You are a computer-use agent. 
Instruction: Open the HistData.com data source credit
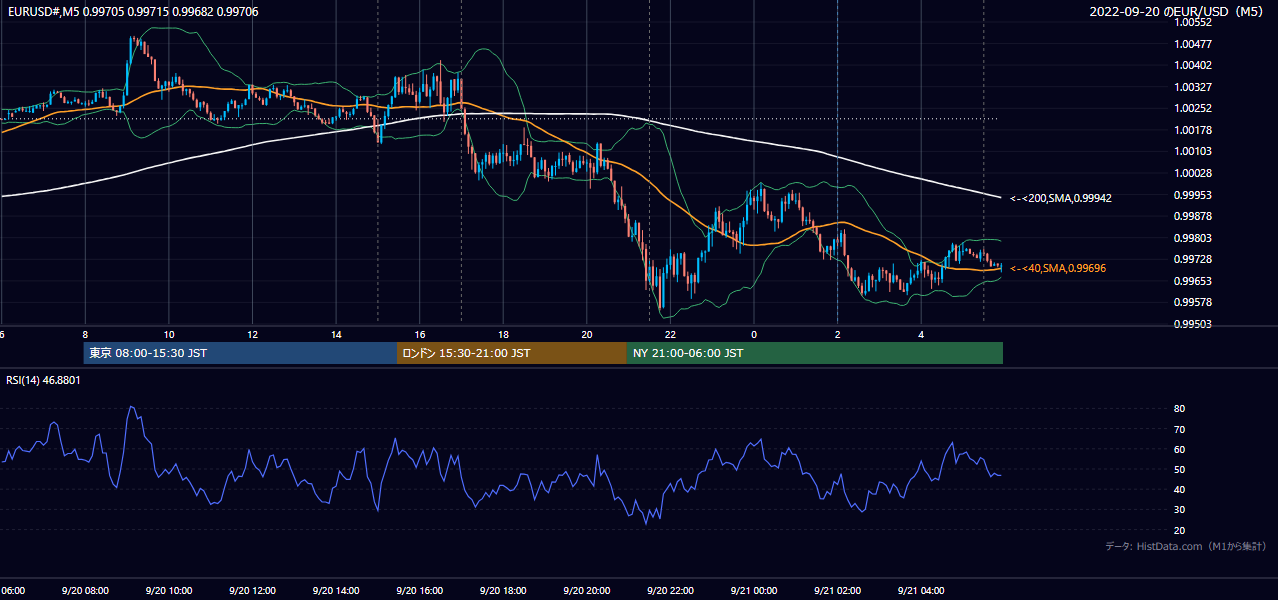(1185, 547)
